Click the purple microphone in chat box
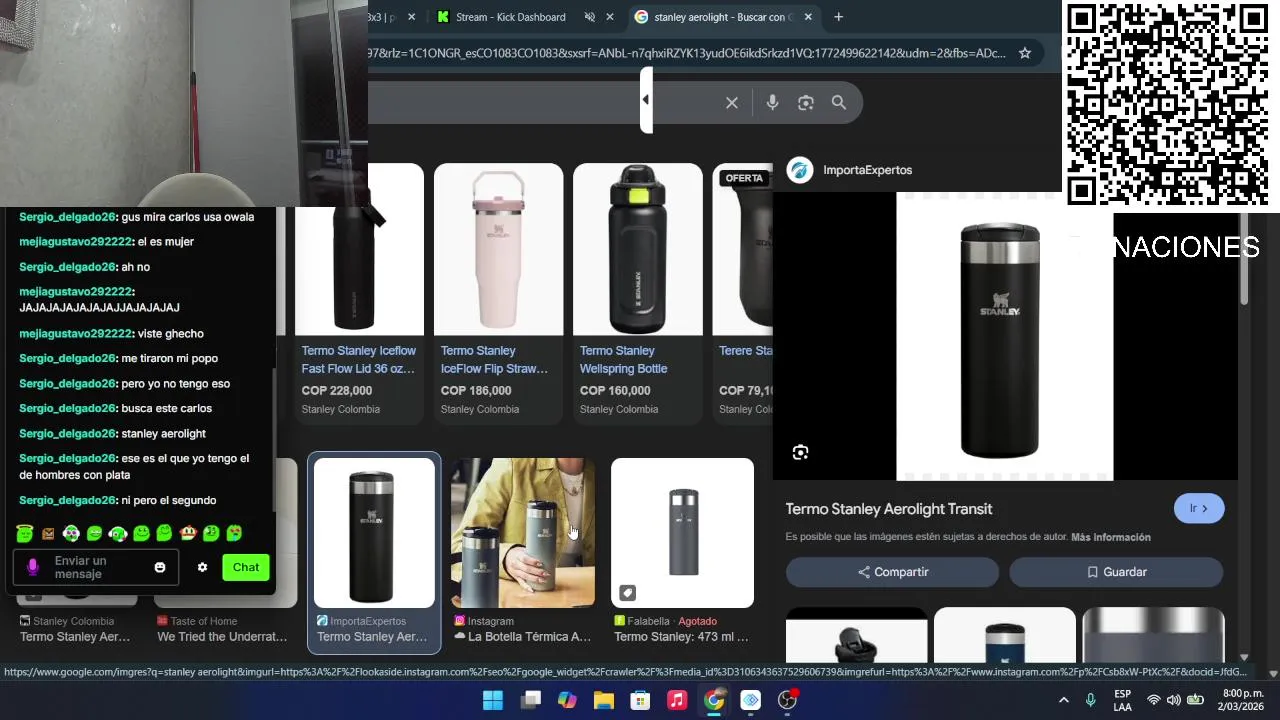 (32, 568)
